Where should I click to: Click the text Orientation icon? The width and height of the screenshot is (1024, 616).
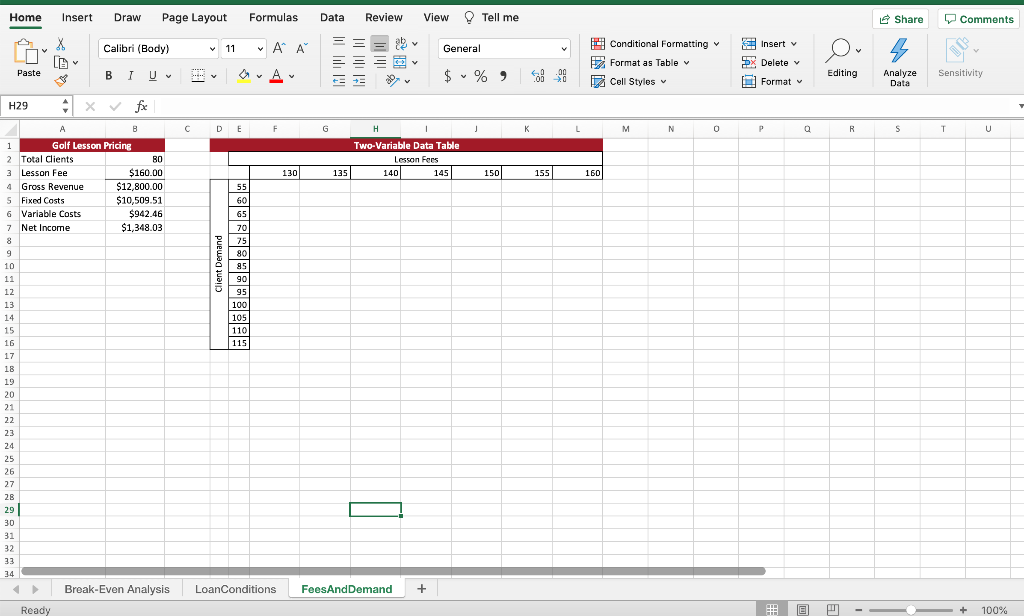click(392, 81)
